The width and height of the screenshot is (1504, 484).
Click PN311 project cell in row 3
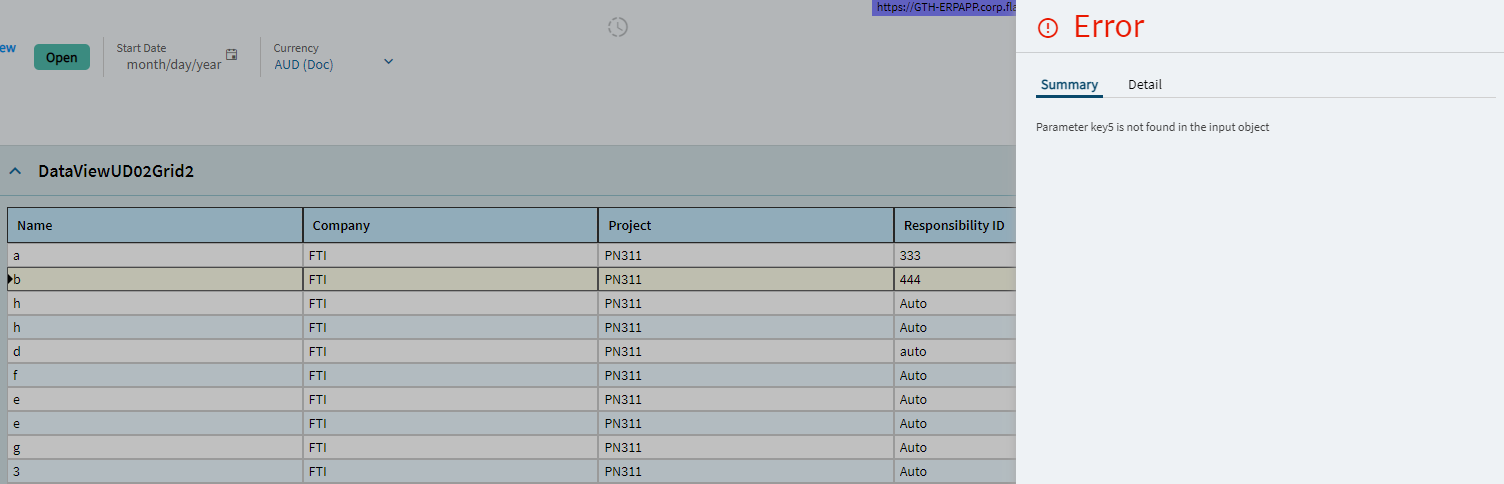[x=746, y=471]
